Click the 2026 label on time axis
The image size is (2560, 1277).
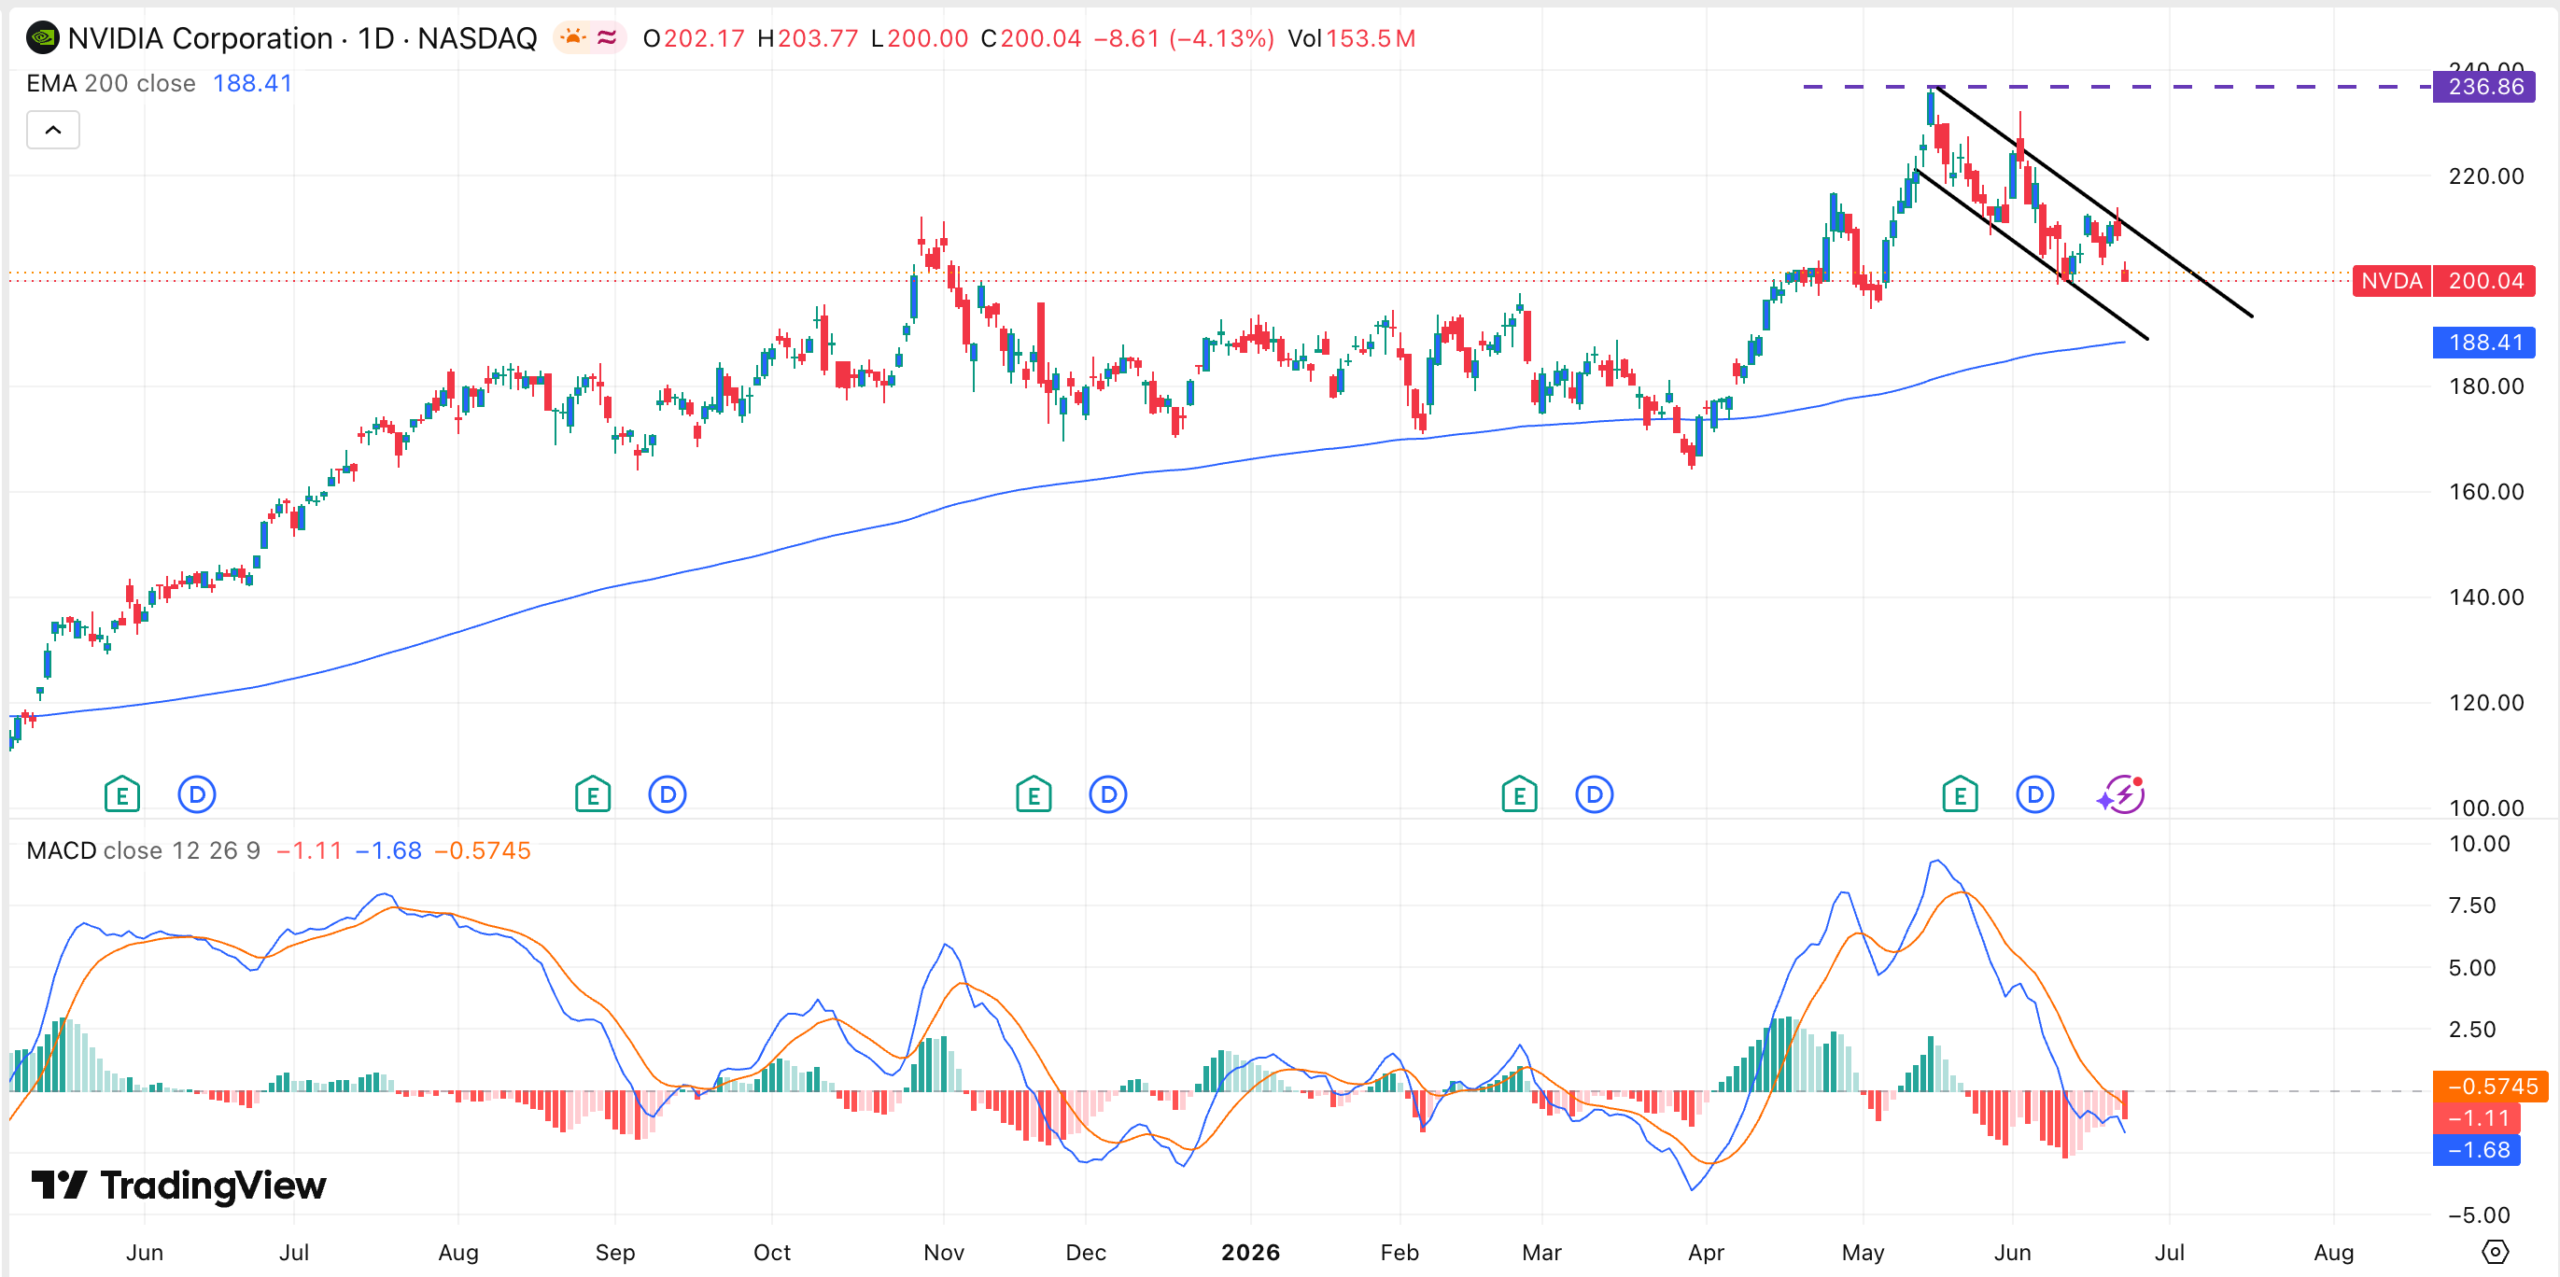[x=1250, y=1252]
